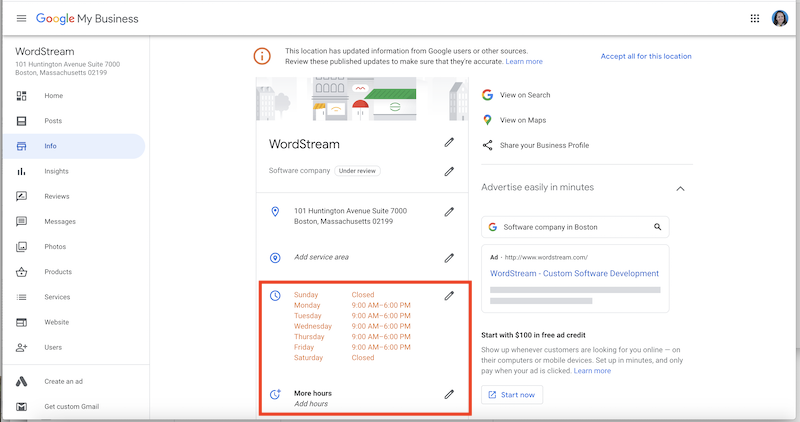Click the Home dashboard icon in sidebar

(x=21, y=95)
